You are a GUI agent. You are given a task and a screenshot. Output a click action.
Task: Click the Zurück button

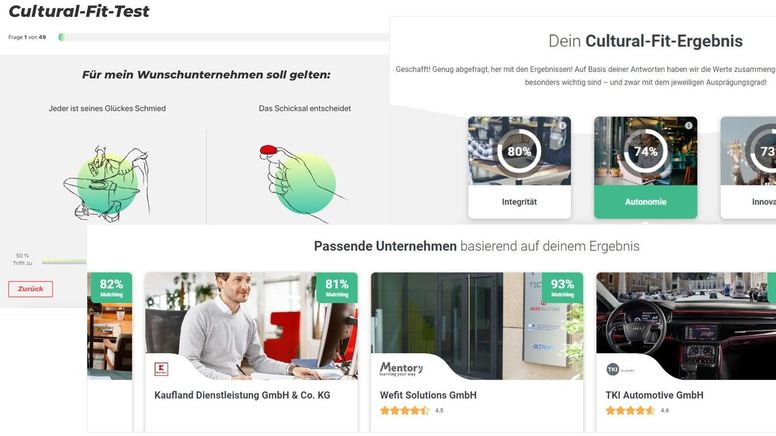coord(30,289)
